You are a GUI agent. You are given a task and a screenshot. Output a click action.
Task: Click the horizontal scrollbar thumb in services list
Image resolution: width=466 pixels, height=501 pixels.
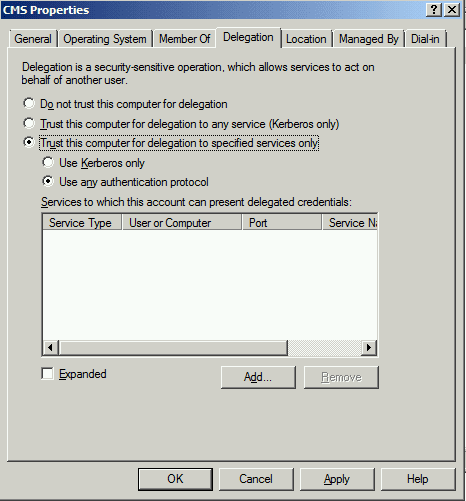(173, 348)
